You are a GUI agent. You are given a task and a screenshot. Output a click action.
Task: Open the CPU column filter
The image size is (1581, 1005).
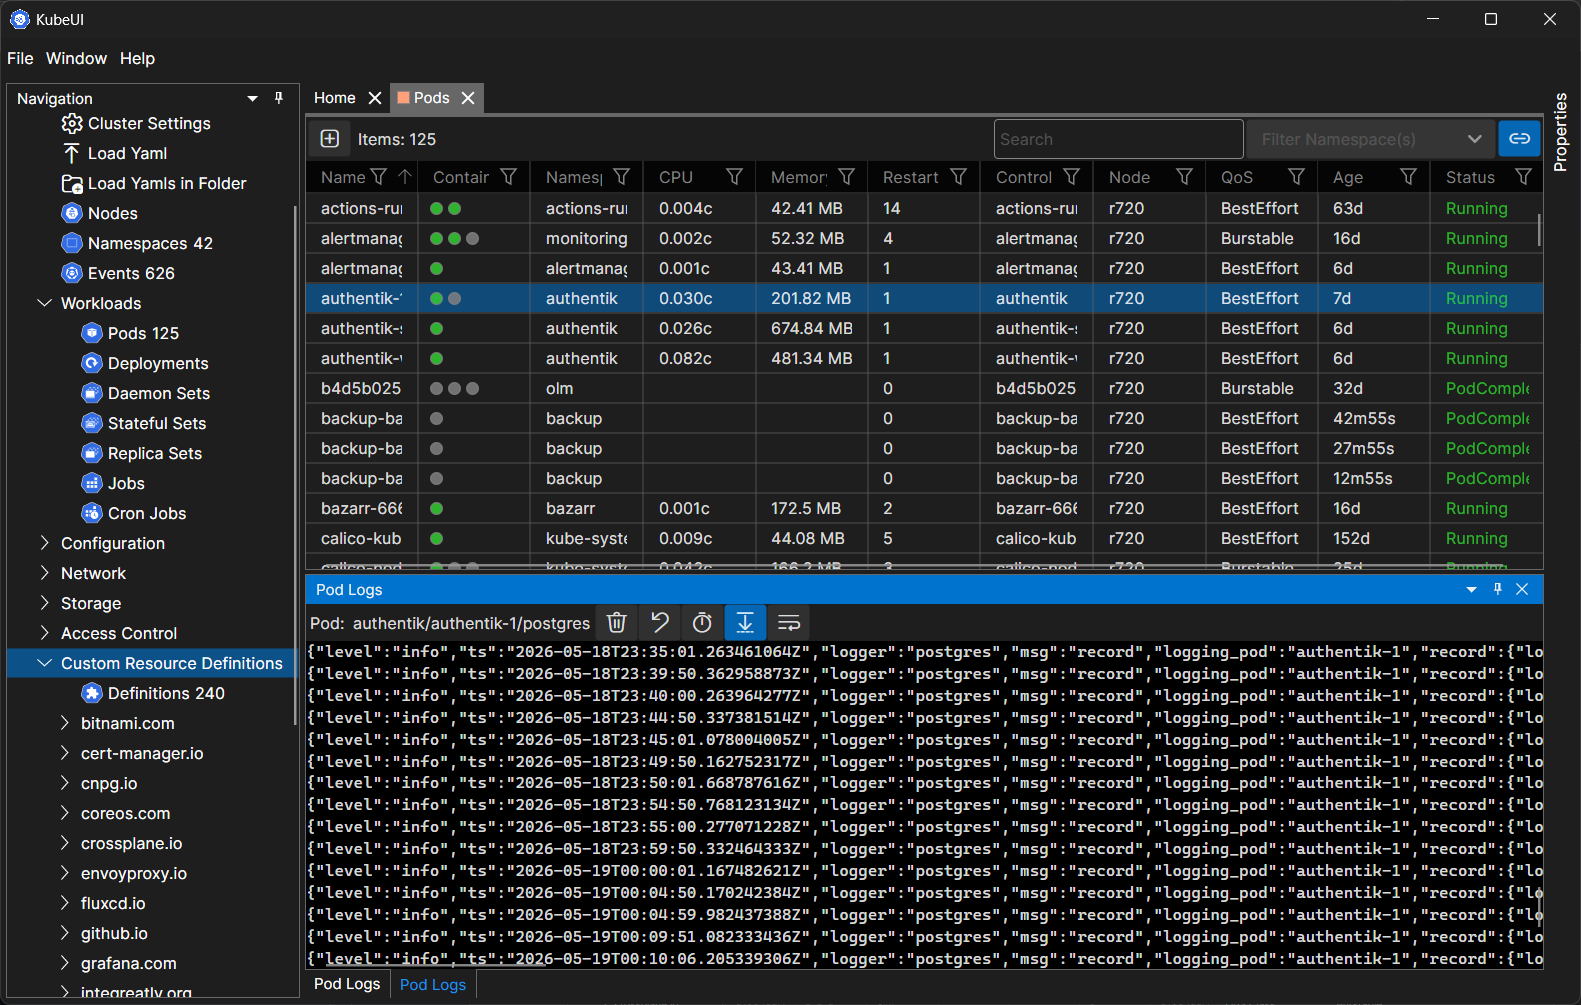[x=734, y=177]
